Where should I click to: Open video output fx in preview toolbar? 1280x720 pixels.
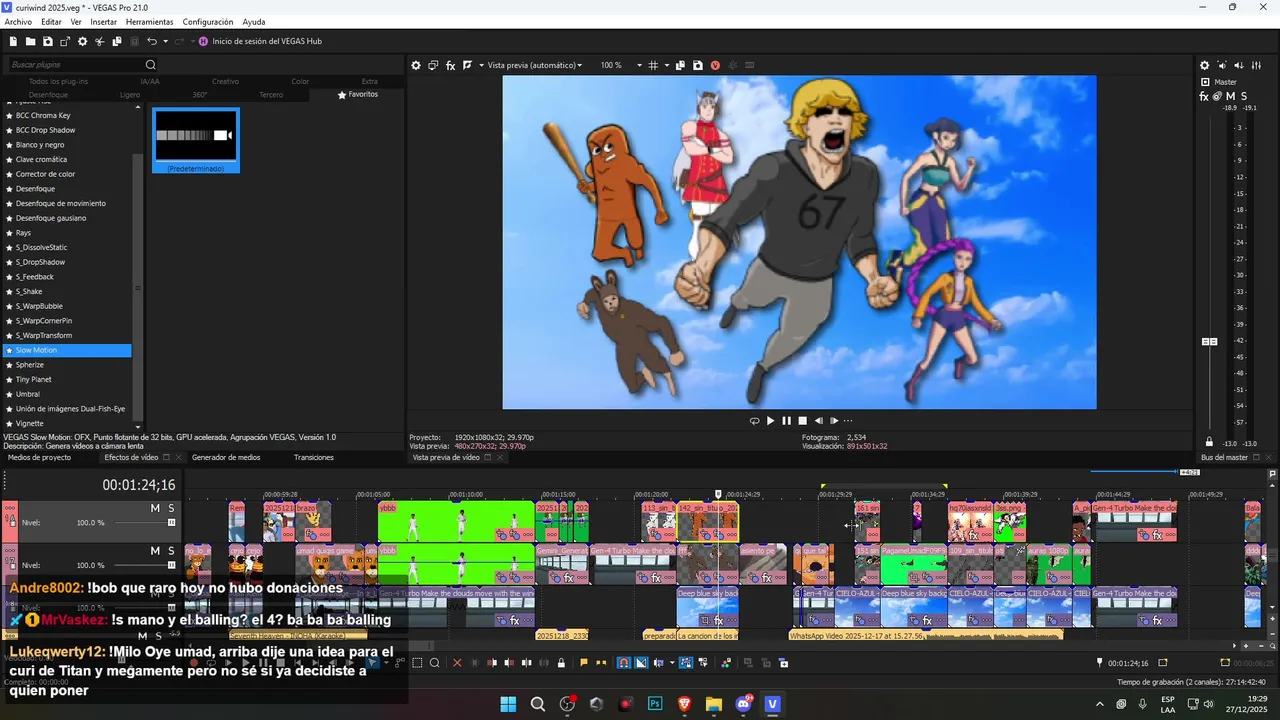click(x=451, y=65)
